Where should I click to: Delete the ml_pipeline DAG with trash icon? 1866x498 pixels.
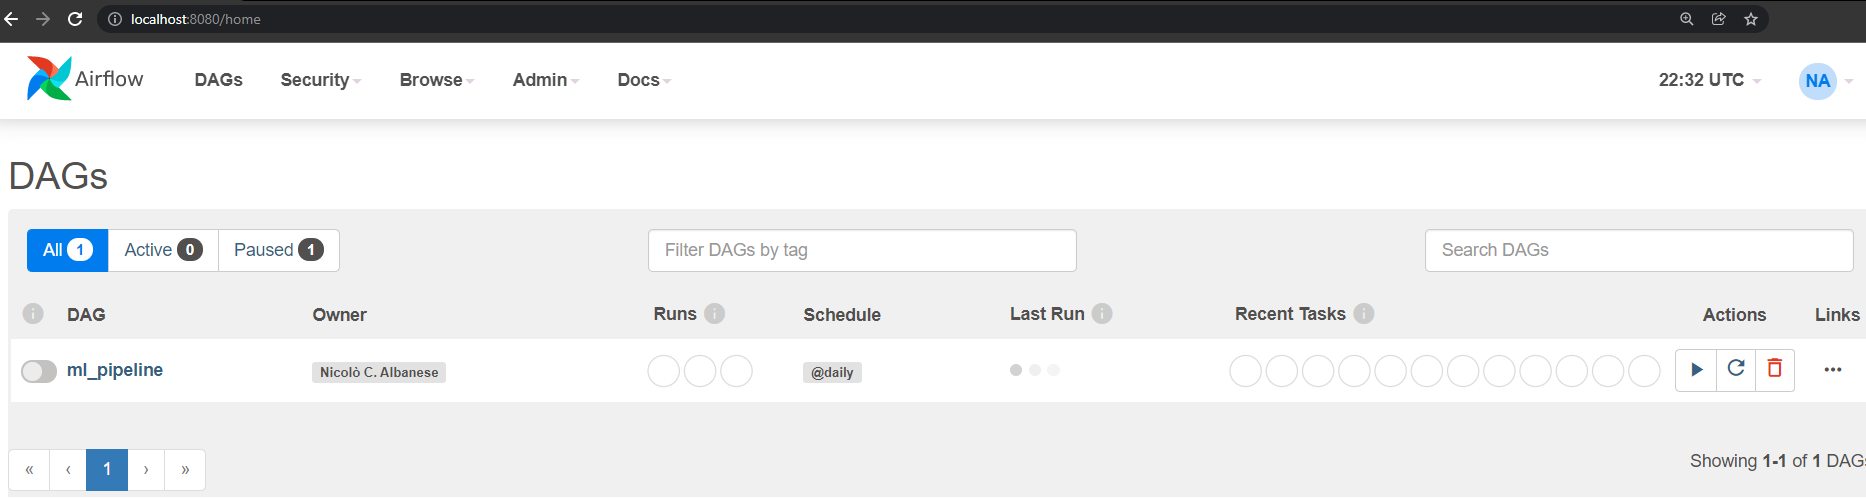click(1775, 370)
